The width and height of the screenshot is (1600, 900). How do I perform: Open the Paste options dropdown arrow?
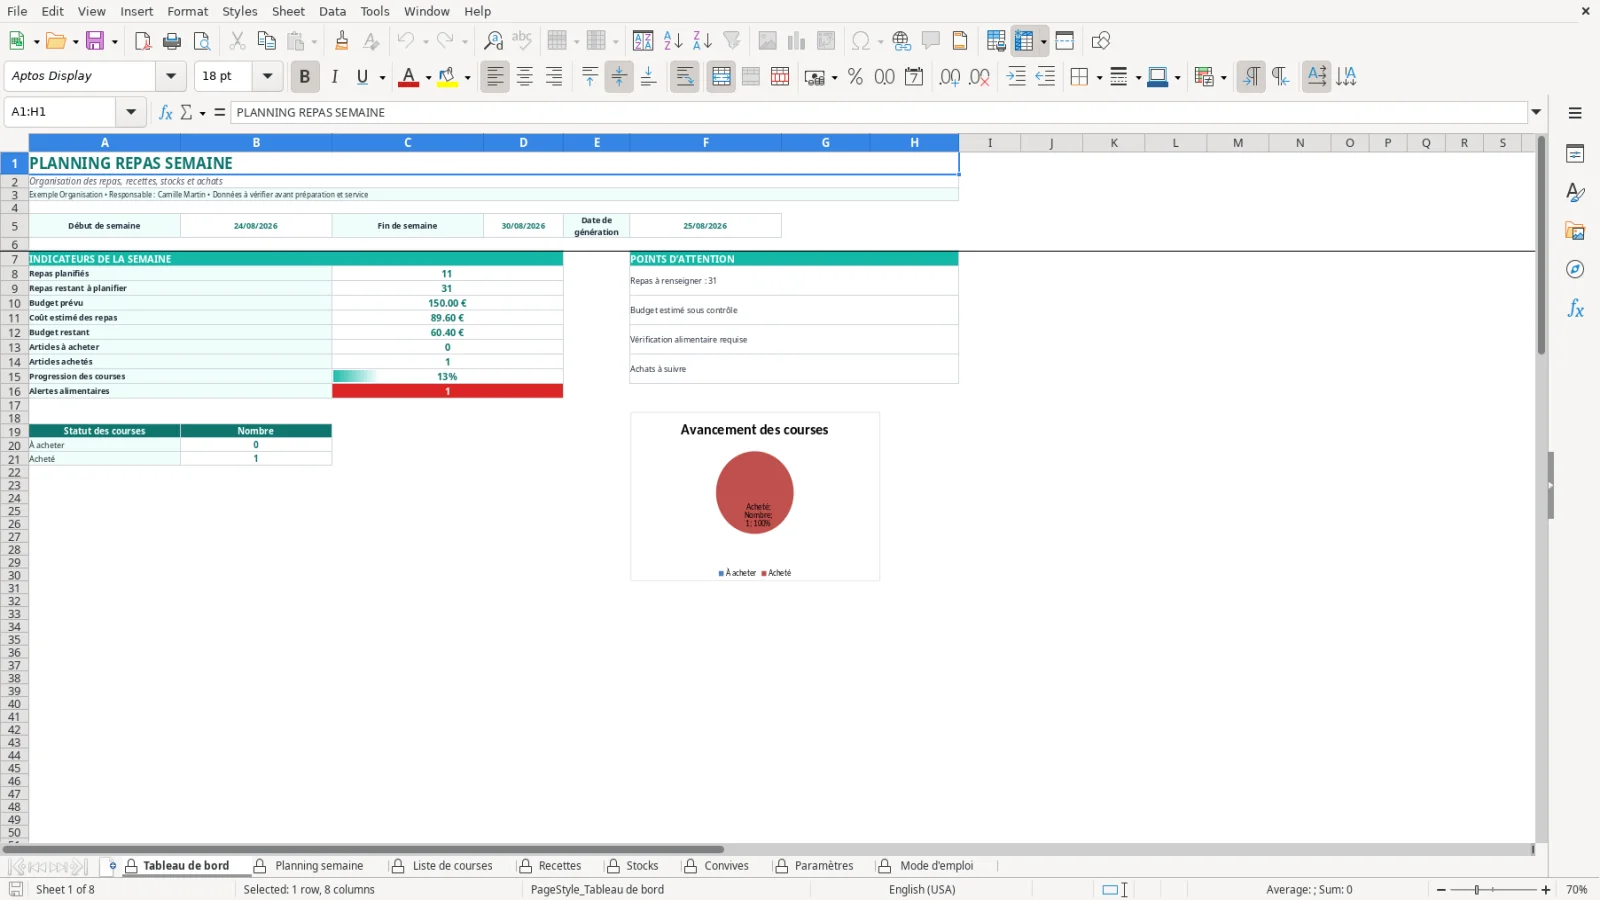(x=314, y=41)
